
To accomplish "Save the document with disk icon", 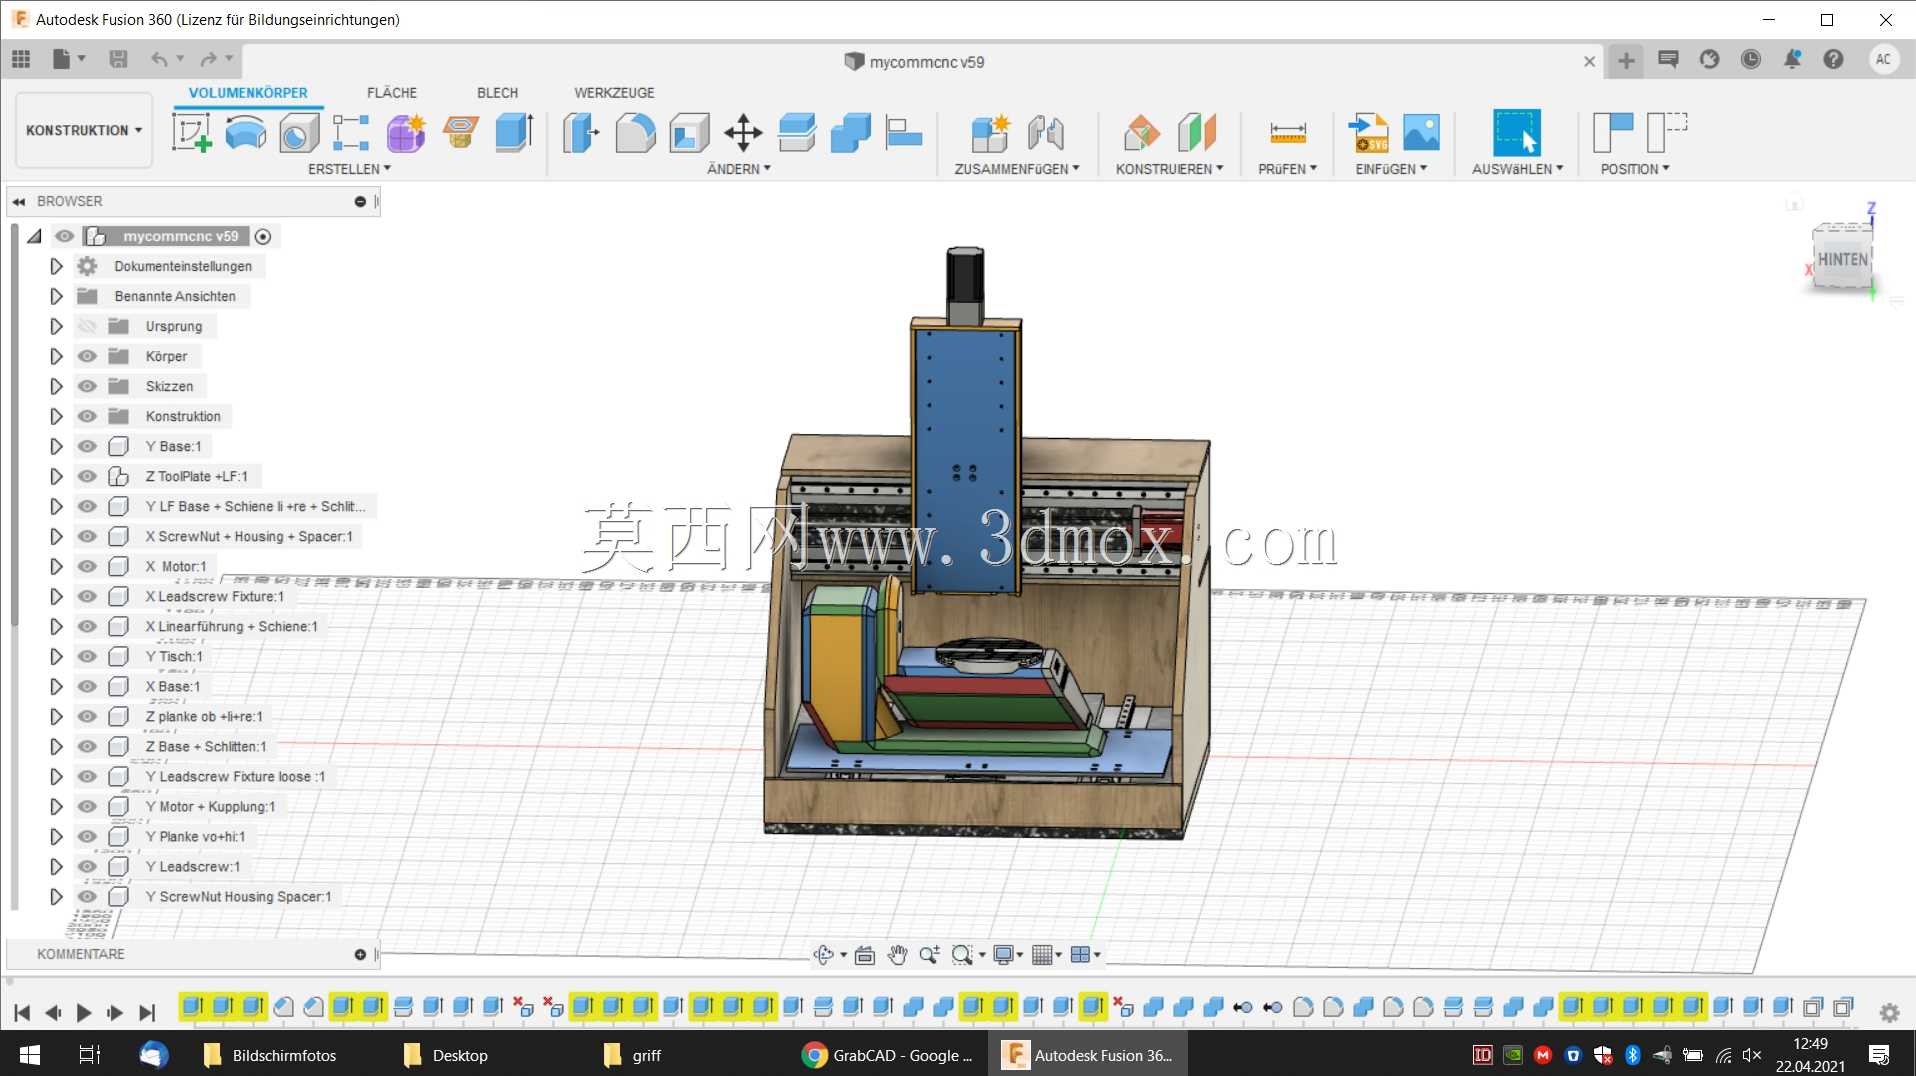I will pyautogui.click(x=118, y=60).
